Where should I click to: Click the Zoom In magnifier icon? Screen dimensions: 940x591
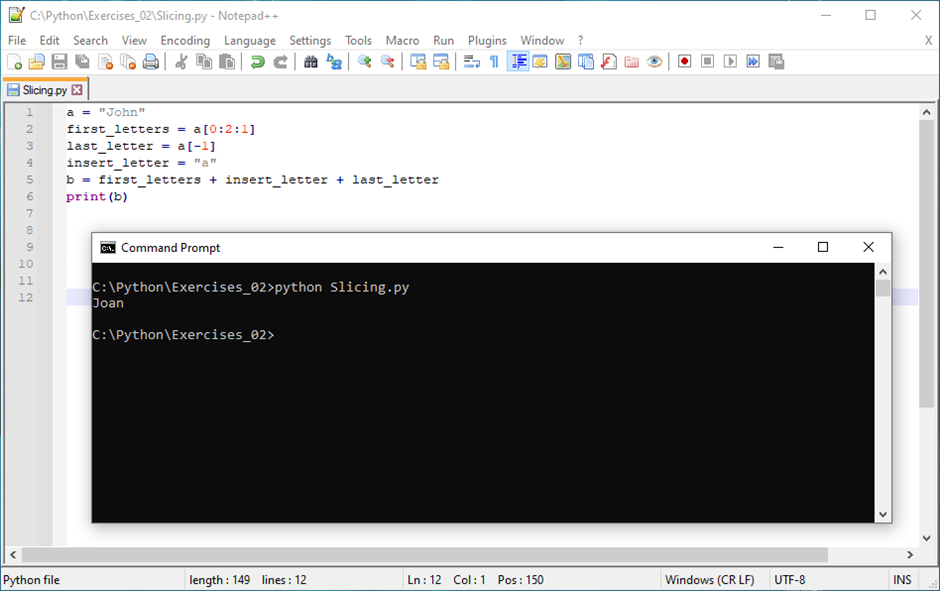364,62
